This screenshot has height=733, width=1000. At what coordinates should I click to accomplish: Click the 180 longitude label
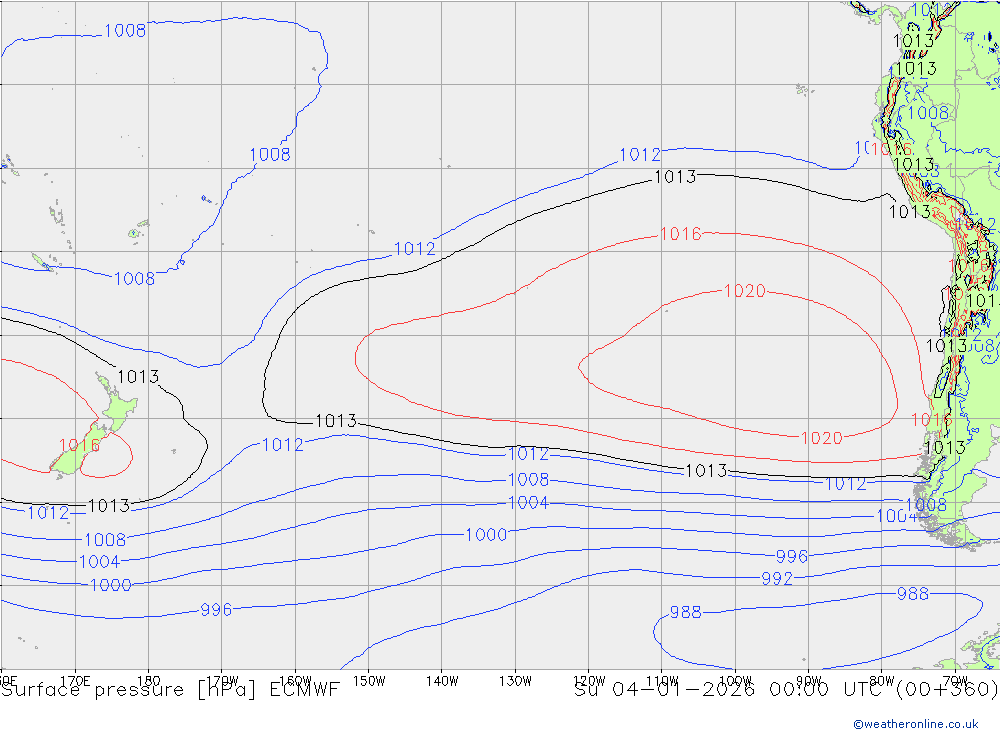(148, 680)
